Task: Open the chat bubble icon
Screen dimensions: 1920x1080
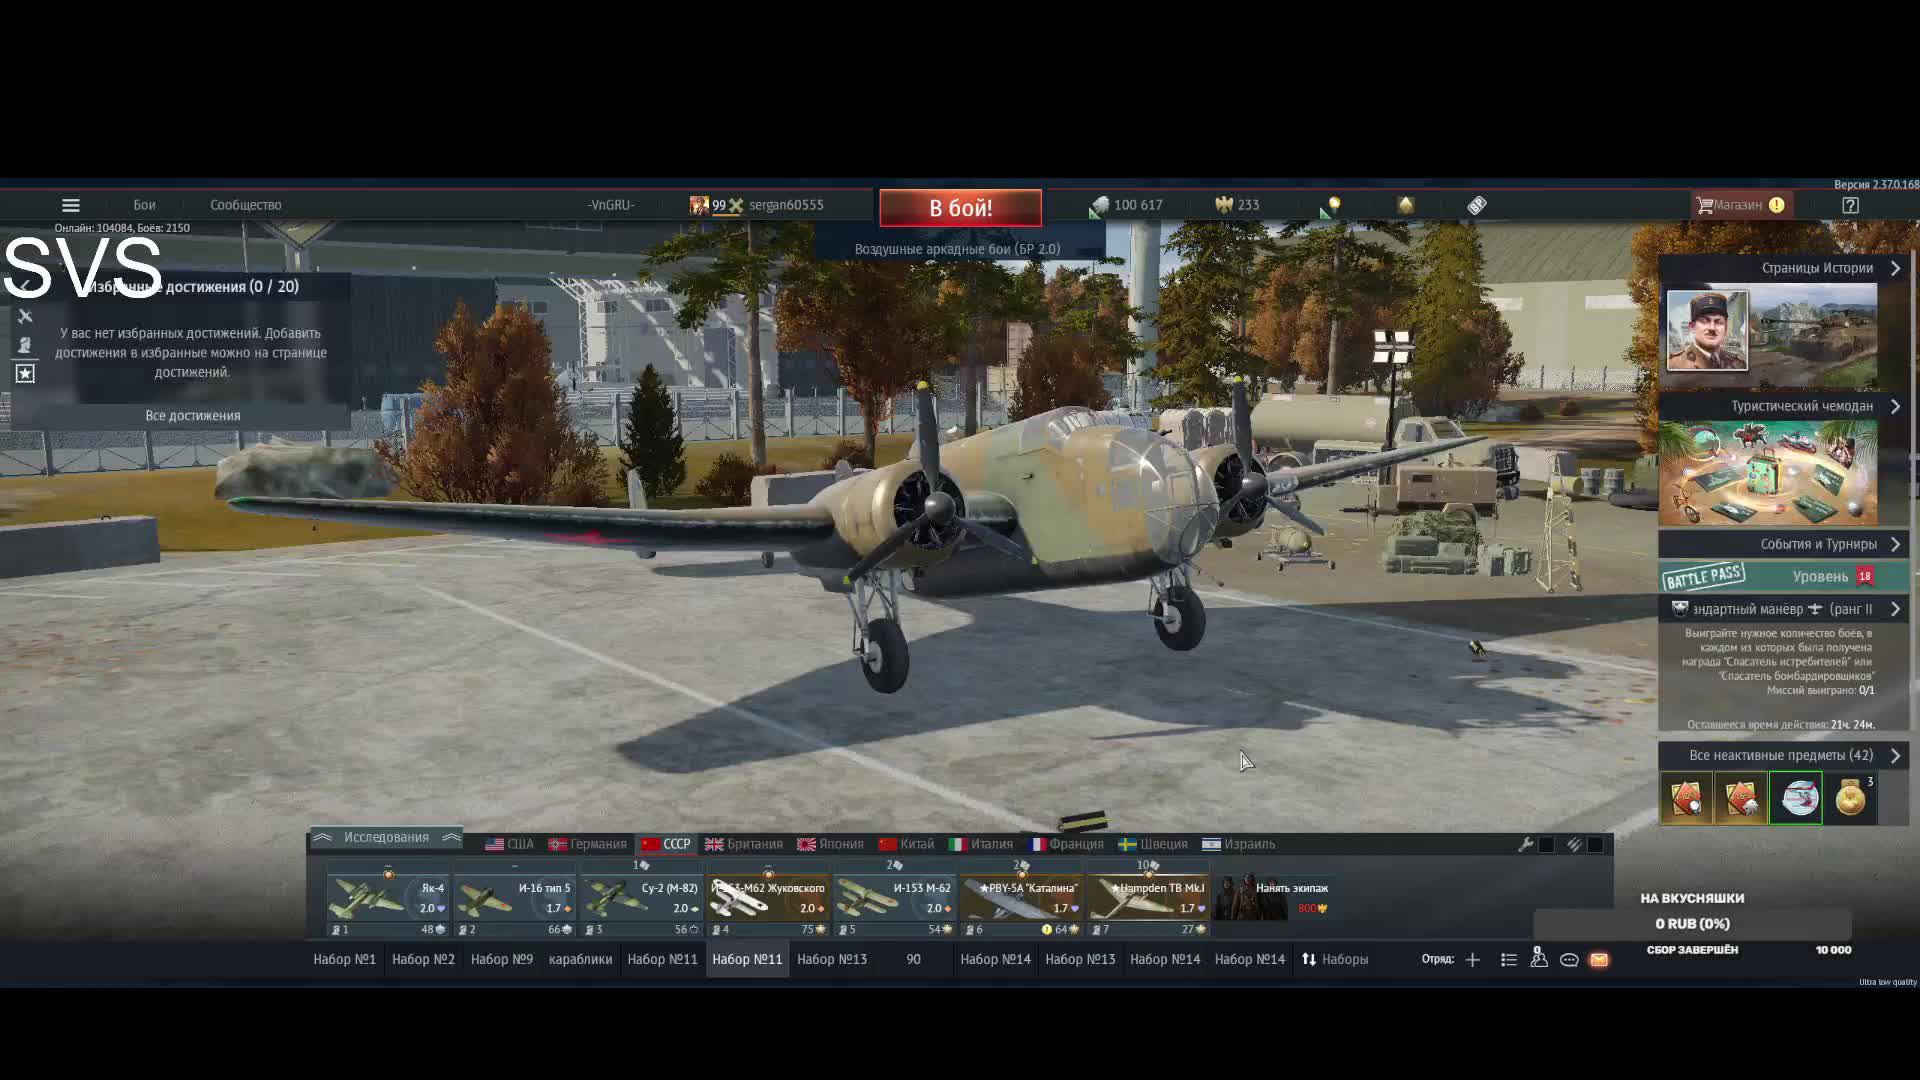Action: click(x=1569, y=960)
